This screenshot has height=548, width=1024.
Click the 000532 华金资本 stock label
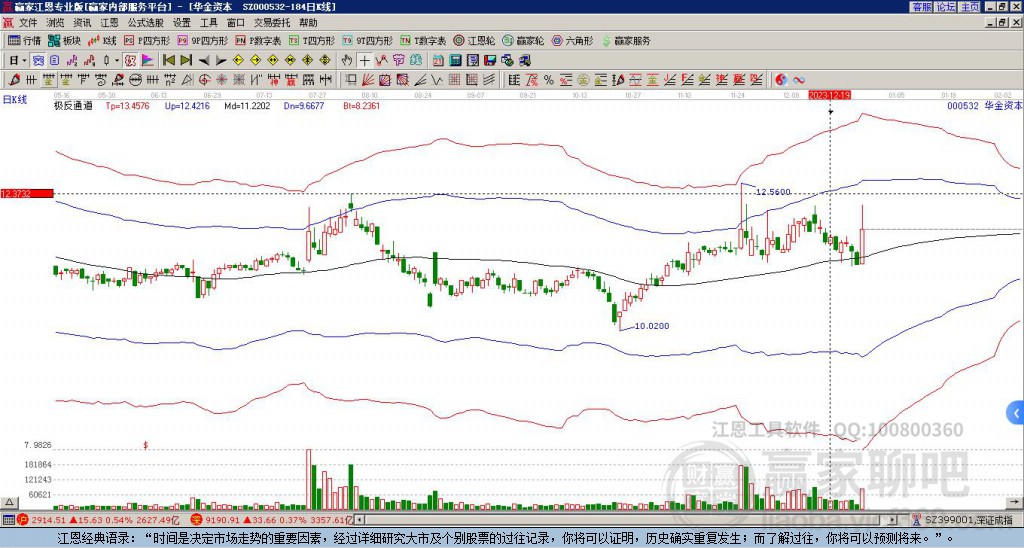tap(984, 105)
